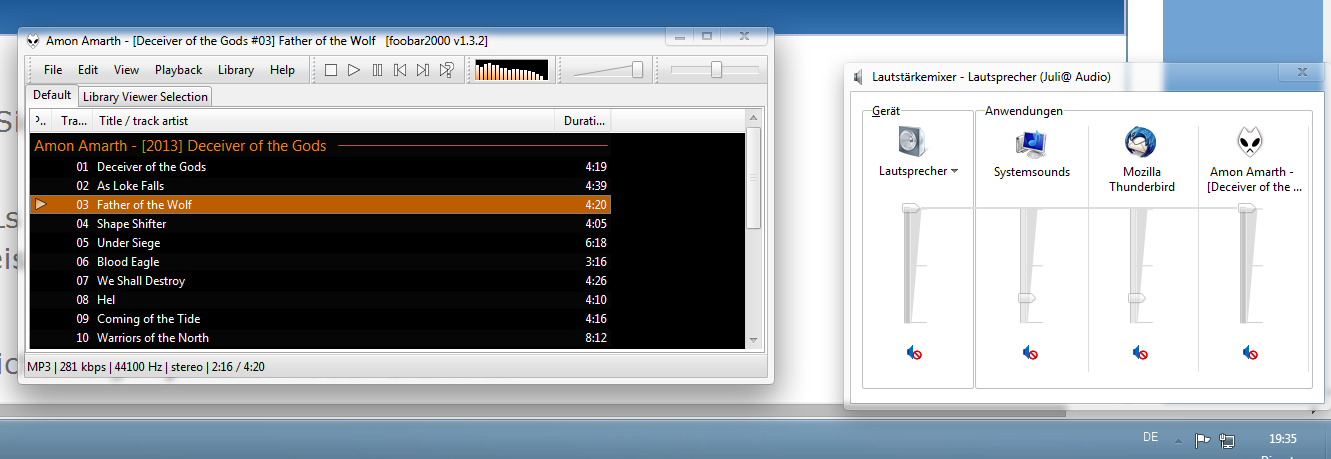
Task: Click the network tray icon
Action: point(1227,439)
